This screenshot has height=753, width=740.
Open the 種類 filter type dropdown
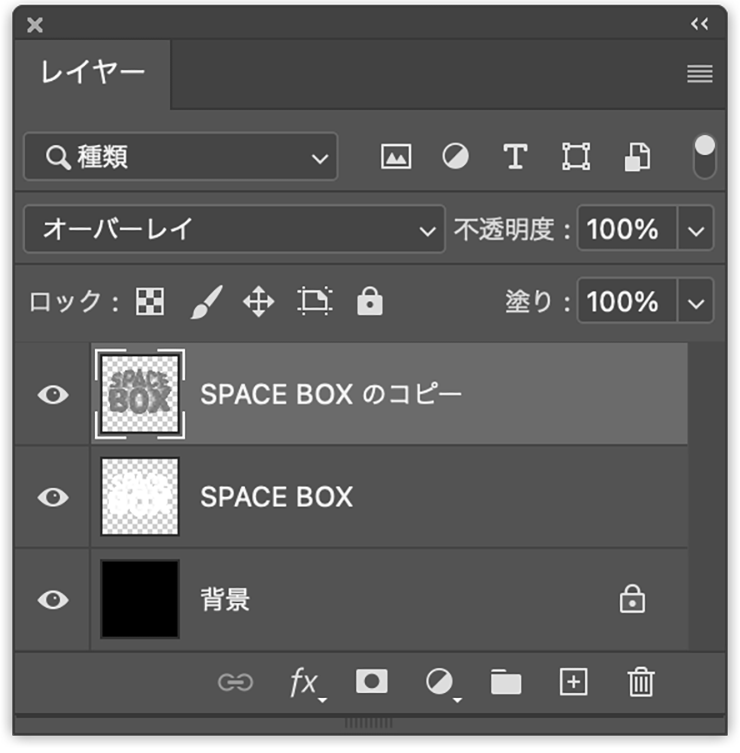tap(181, 157)
